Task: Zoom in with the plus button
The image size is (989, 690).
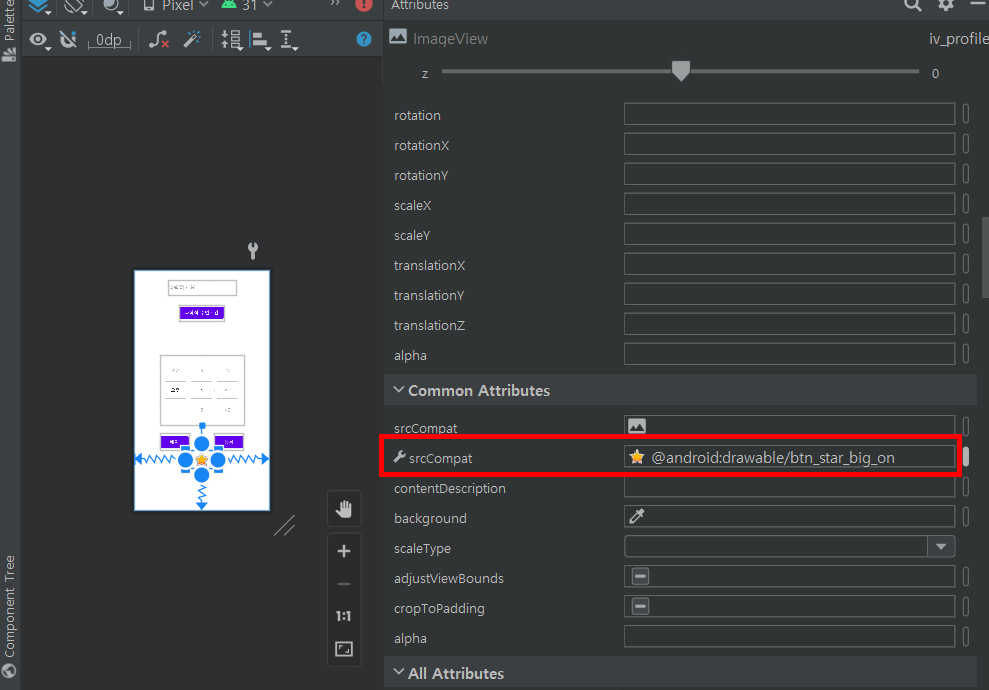Action: tap(344, 551)
